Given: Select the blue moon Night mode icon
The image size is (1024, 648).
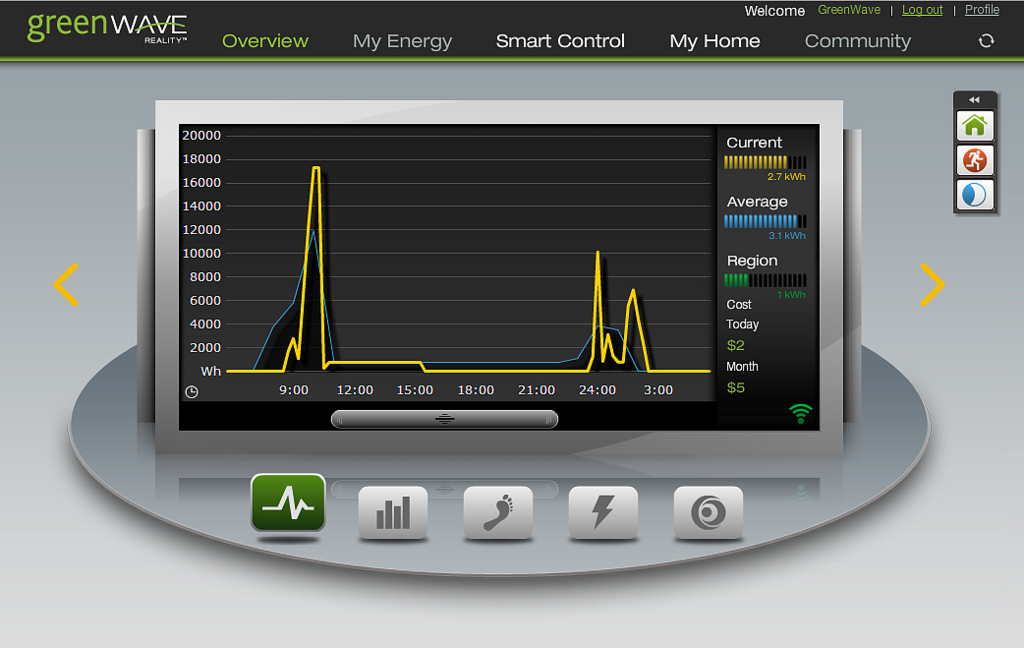Looking at the screenshot, I should click(x=974, y=195).
